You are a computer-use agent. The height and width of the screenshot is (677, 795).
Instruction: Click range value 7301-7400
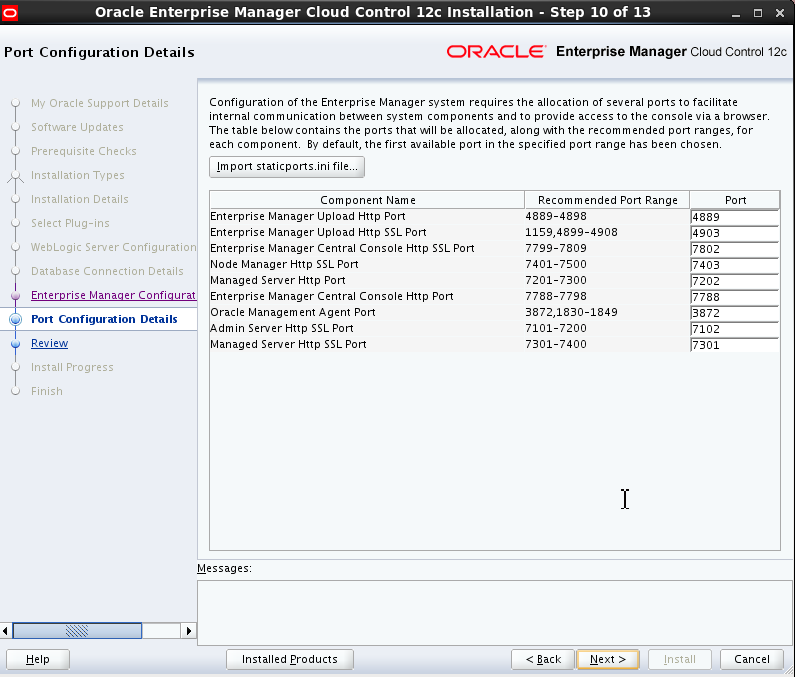click(556, 344)
